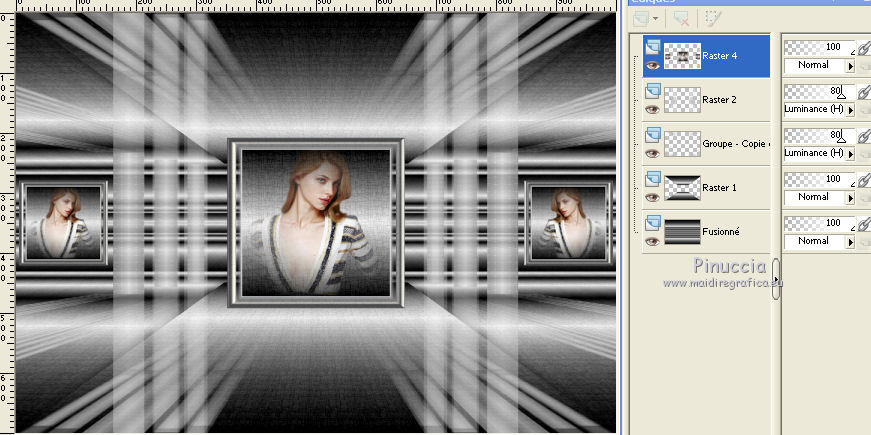Image resolution: width=871 pixels, height=435 pixels.
Task: Click the Fusionné layer thumbnail
Action: (682, 232)
